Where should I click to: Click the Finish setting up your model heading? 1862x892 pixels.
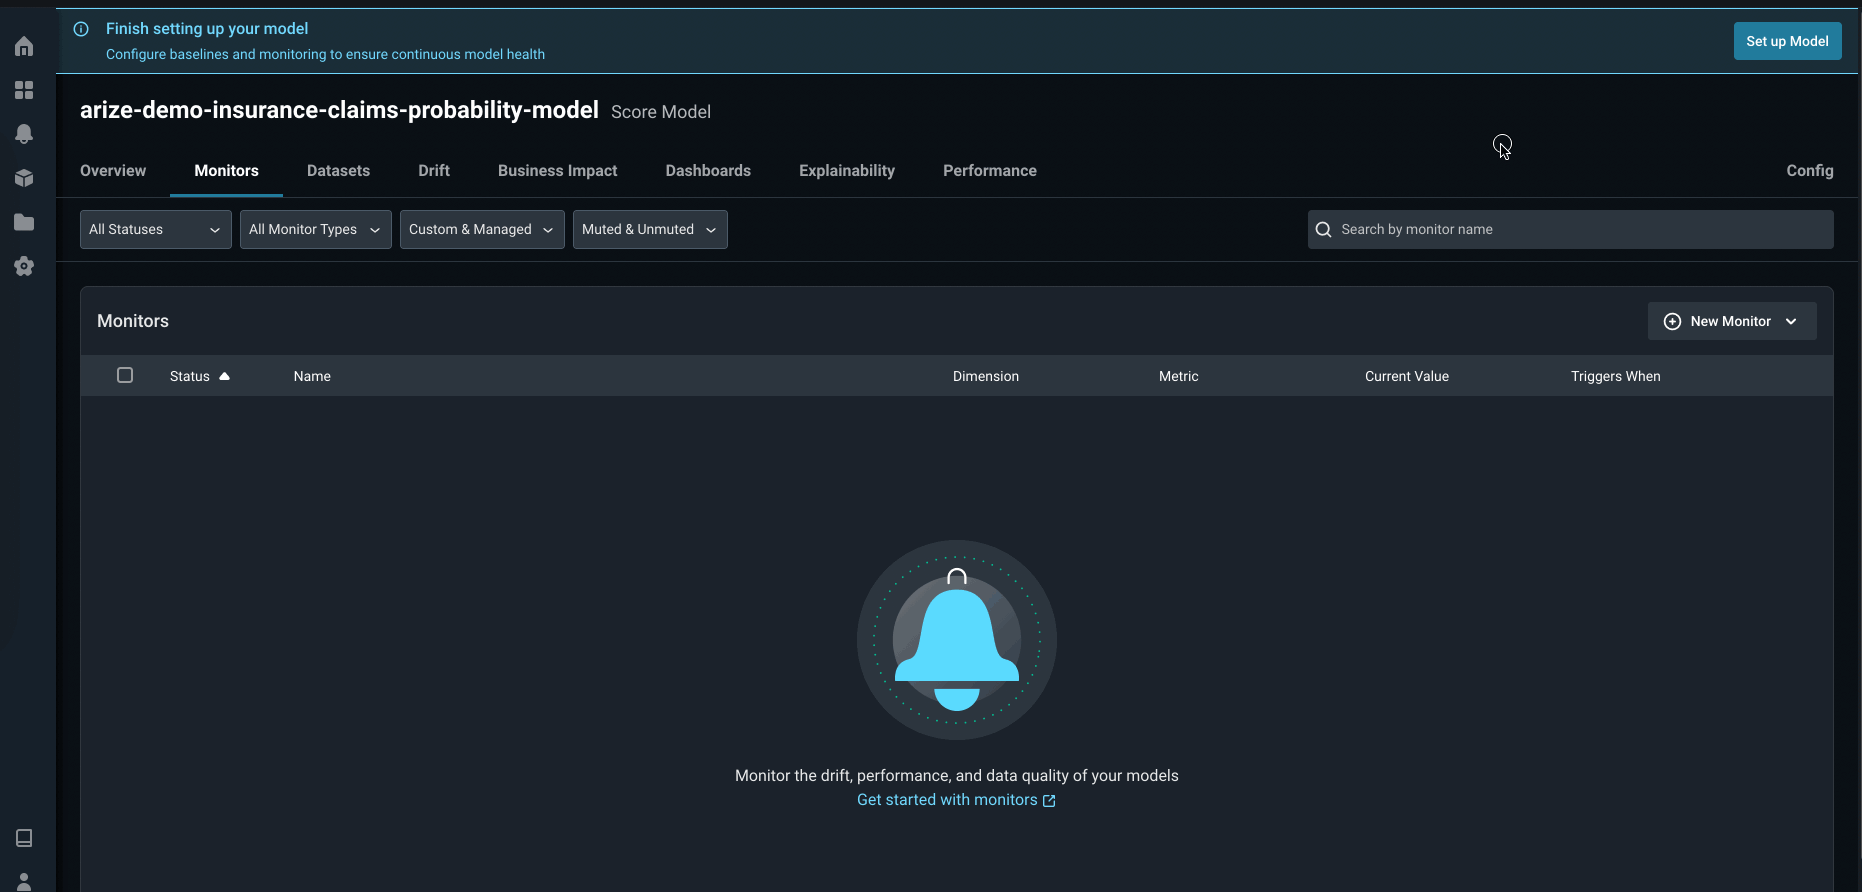tap(207, 29)
